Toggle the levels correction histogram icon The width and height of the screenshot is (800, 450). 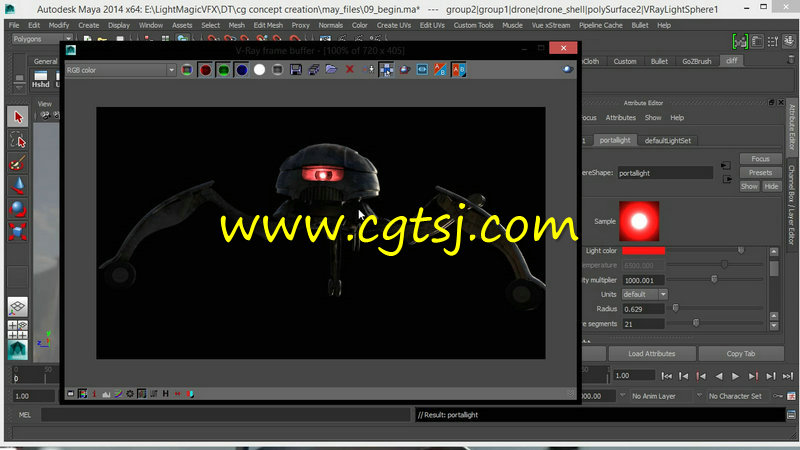[106, 394]
